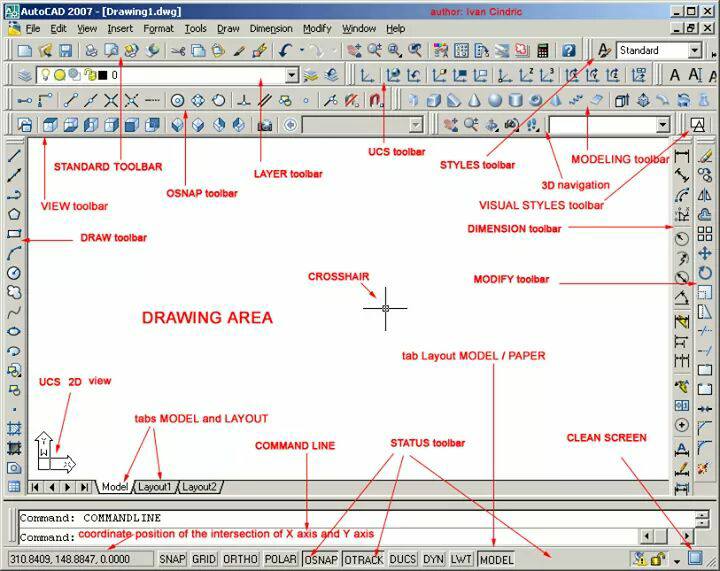
Task: Turn off OSNAP in status bar
Action: (321, 559)
